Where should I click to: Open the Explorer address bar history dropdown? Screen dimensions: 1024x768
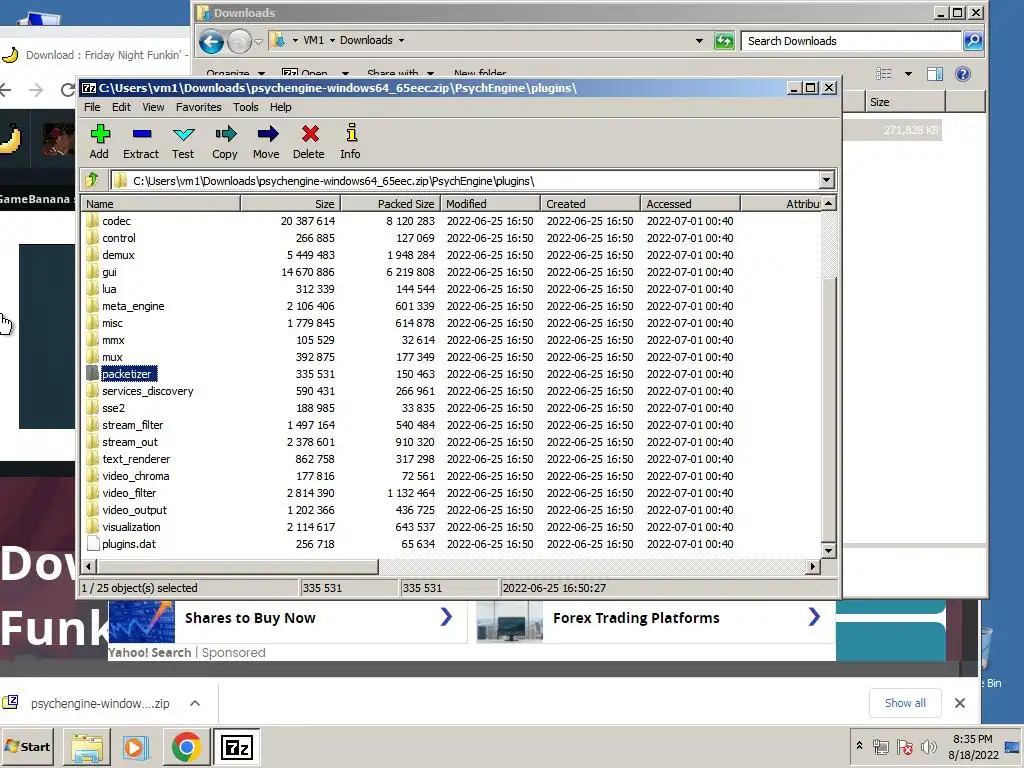[x=699, y=40]
